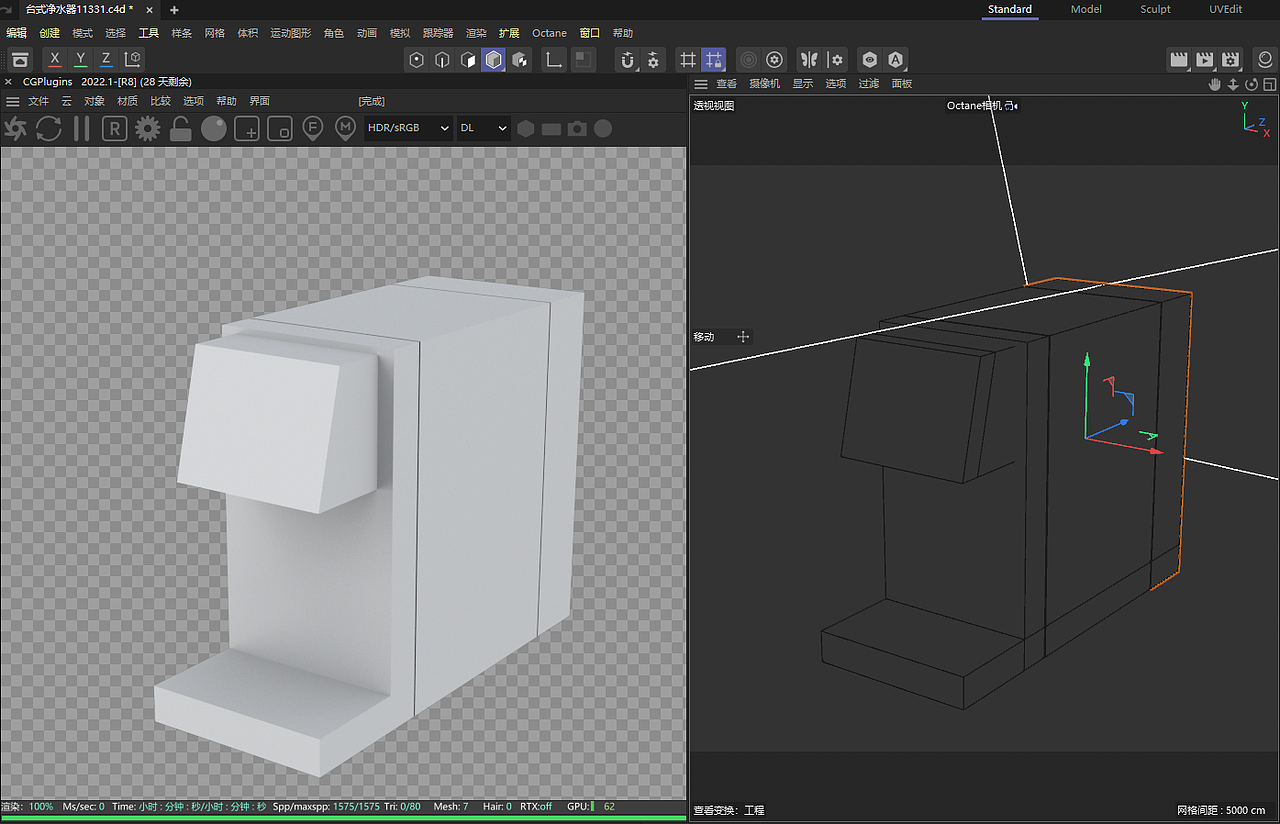Open the Octane menu in main menubar
This screenshot has width=1280, height=824.
click(549, 33)
